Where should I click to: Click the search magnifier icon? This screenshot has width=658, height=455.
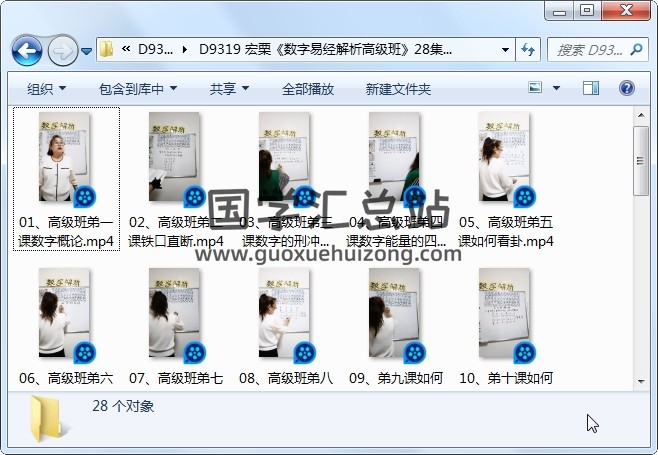click(638, 49)
